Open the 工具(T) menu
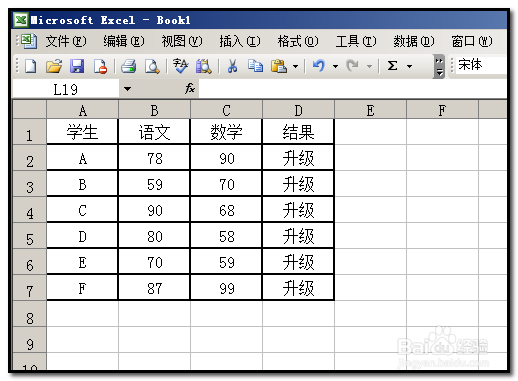Screen dimensions: 518x381 click(x=356, y=41)
